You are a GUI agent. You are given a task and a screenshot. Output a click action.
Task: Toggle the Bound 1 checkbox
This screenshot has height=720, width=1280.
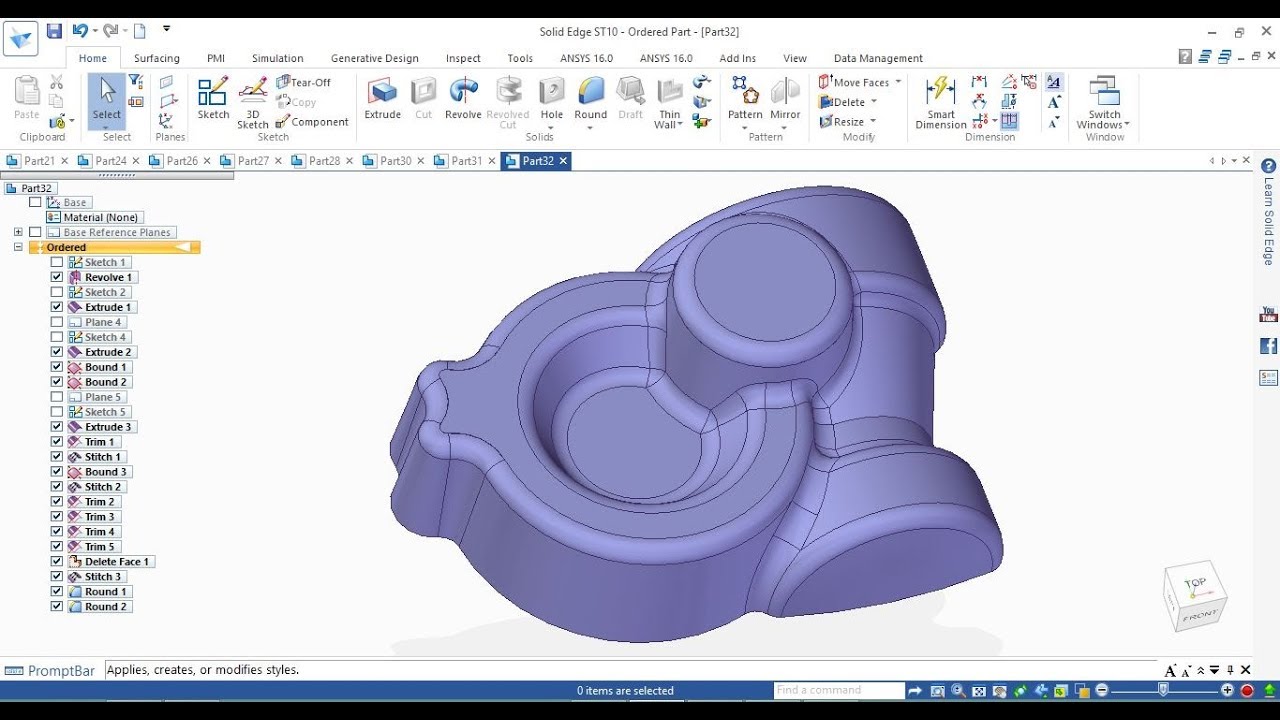pyautogui.click(x=57, y=367)
